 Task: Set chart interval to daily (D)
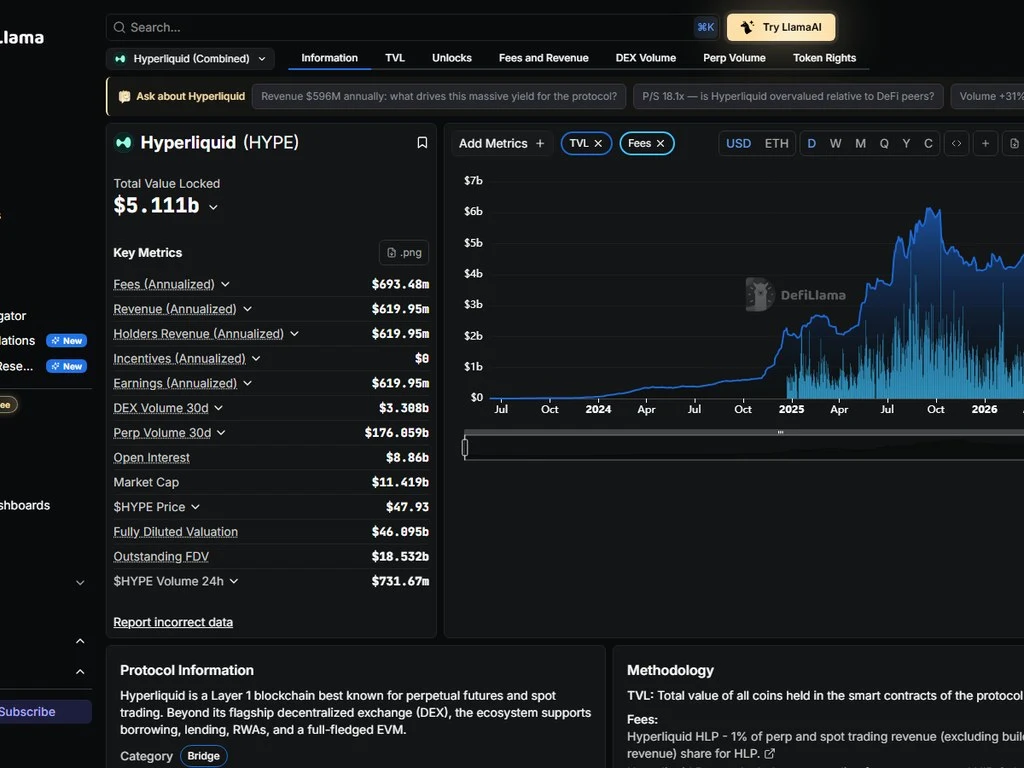pyautogui.click(x=811, y=143)
